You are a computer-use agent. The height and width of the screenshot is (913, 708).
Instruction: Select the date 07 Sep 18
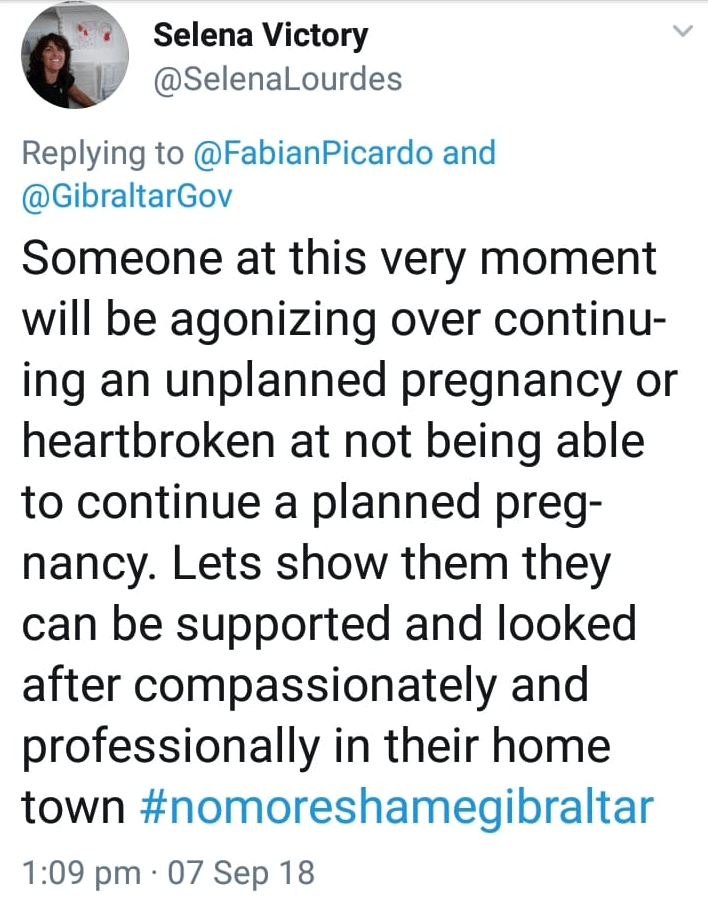(240, 872)
